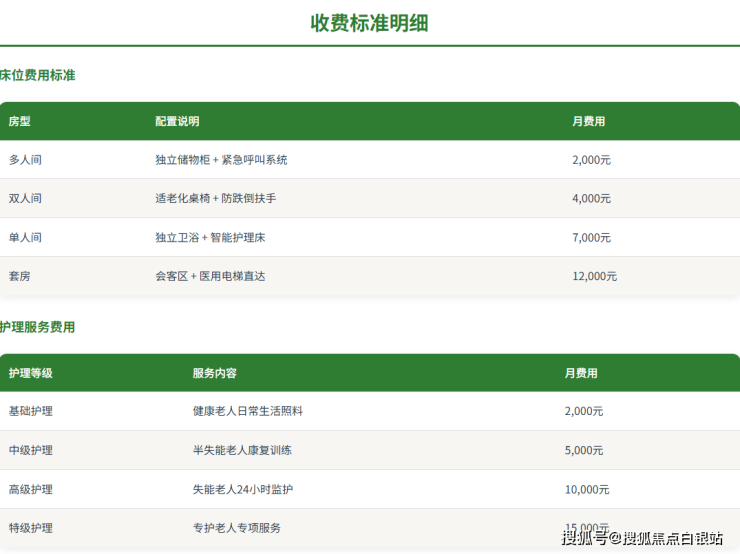Click the 收费标准明细 page title
The height and width of the screenshot is (554, 740).
click(369, 23)
